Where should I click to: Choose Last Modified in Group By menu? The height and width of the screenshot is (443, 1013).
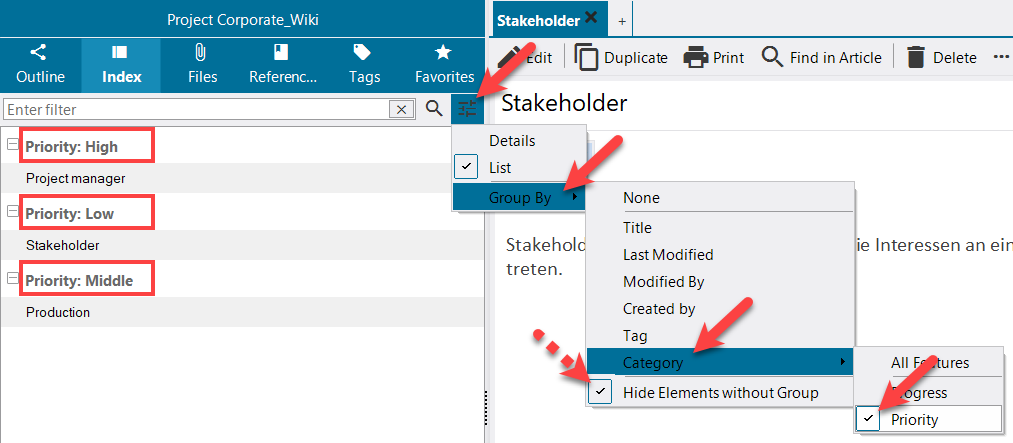(x=668, y=255)
